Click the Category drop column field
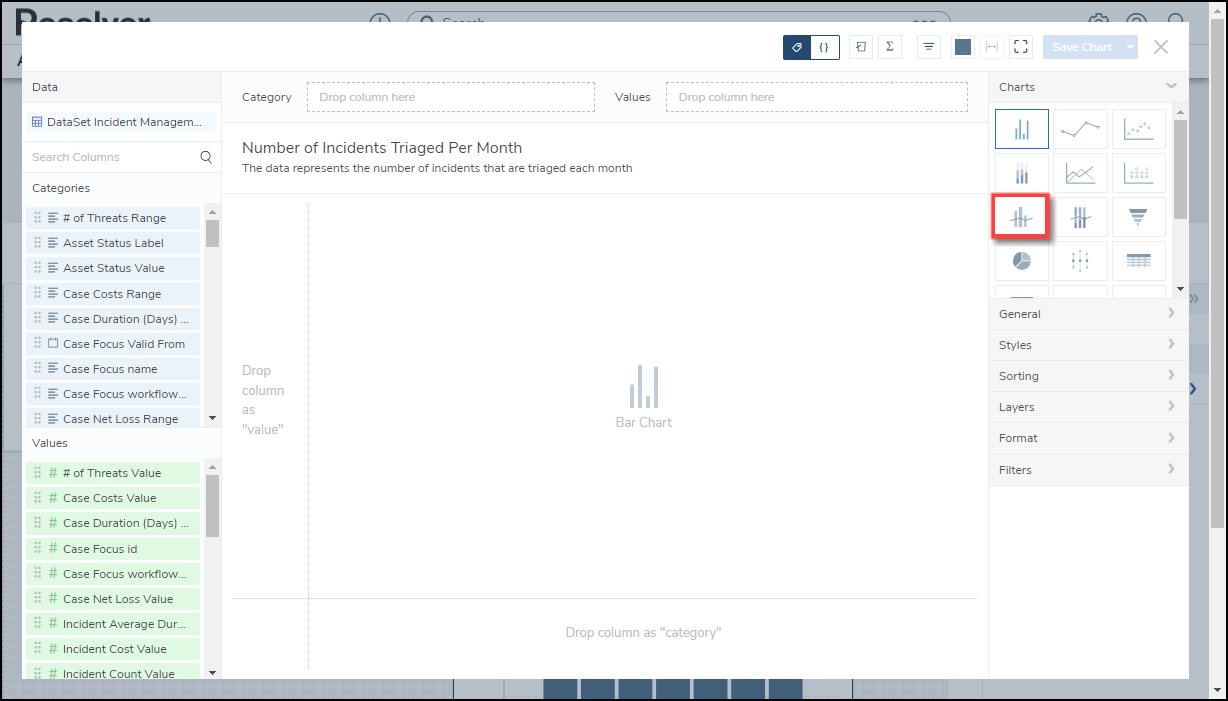 tap(451, 97)
